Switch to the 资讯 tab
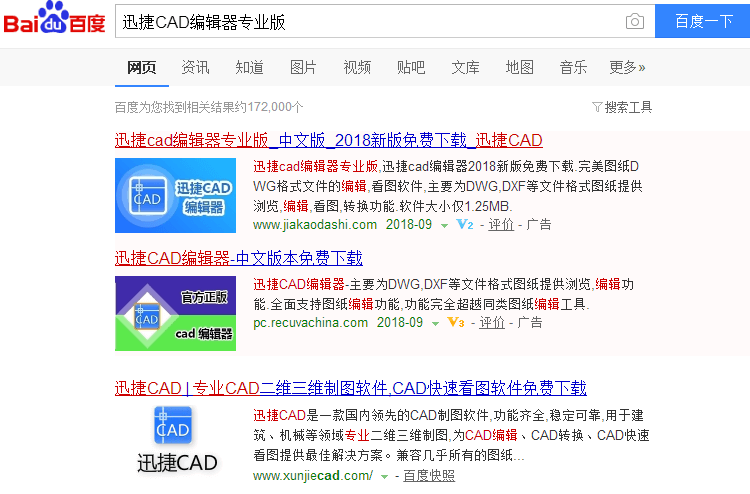This screenshot has width=750, height=494. [x=195, y=67]
